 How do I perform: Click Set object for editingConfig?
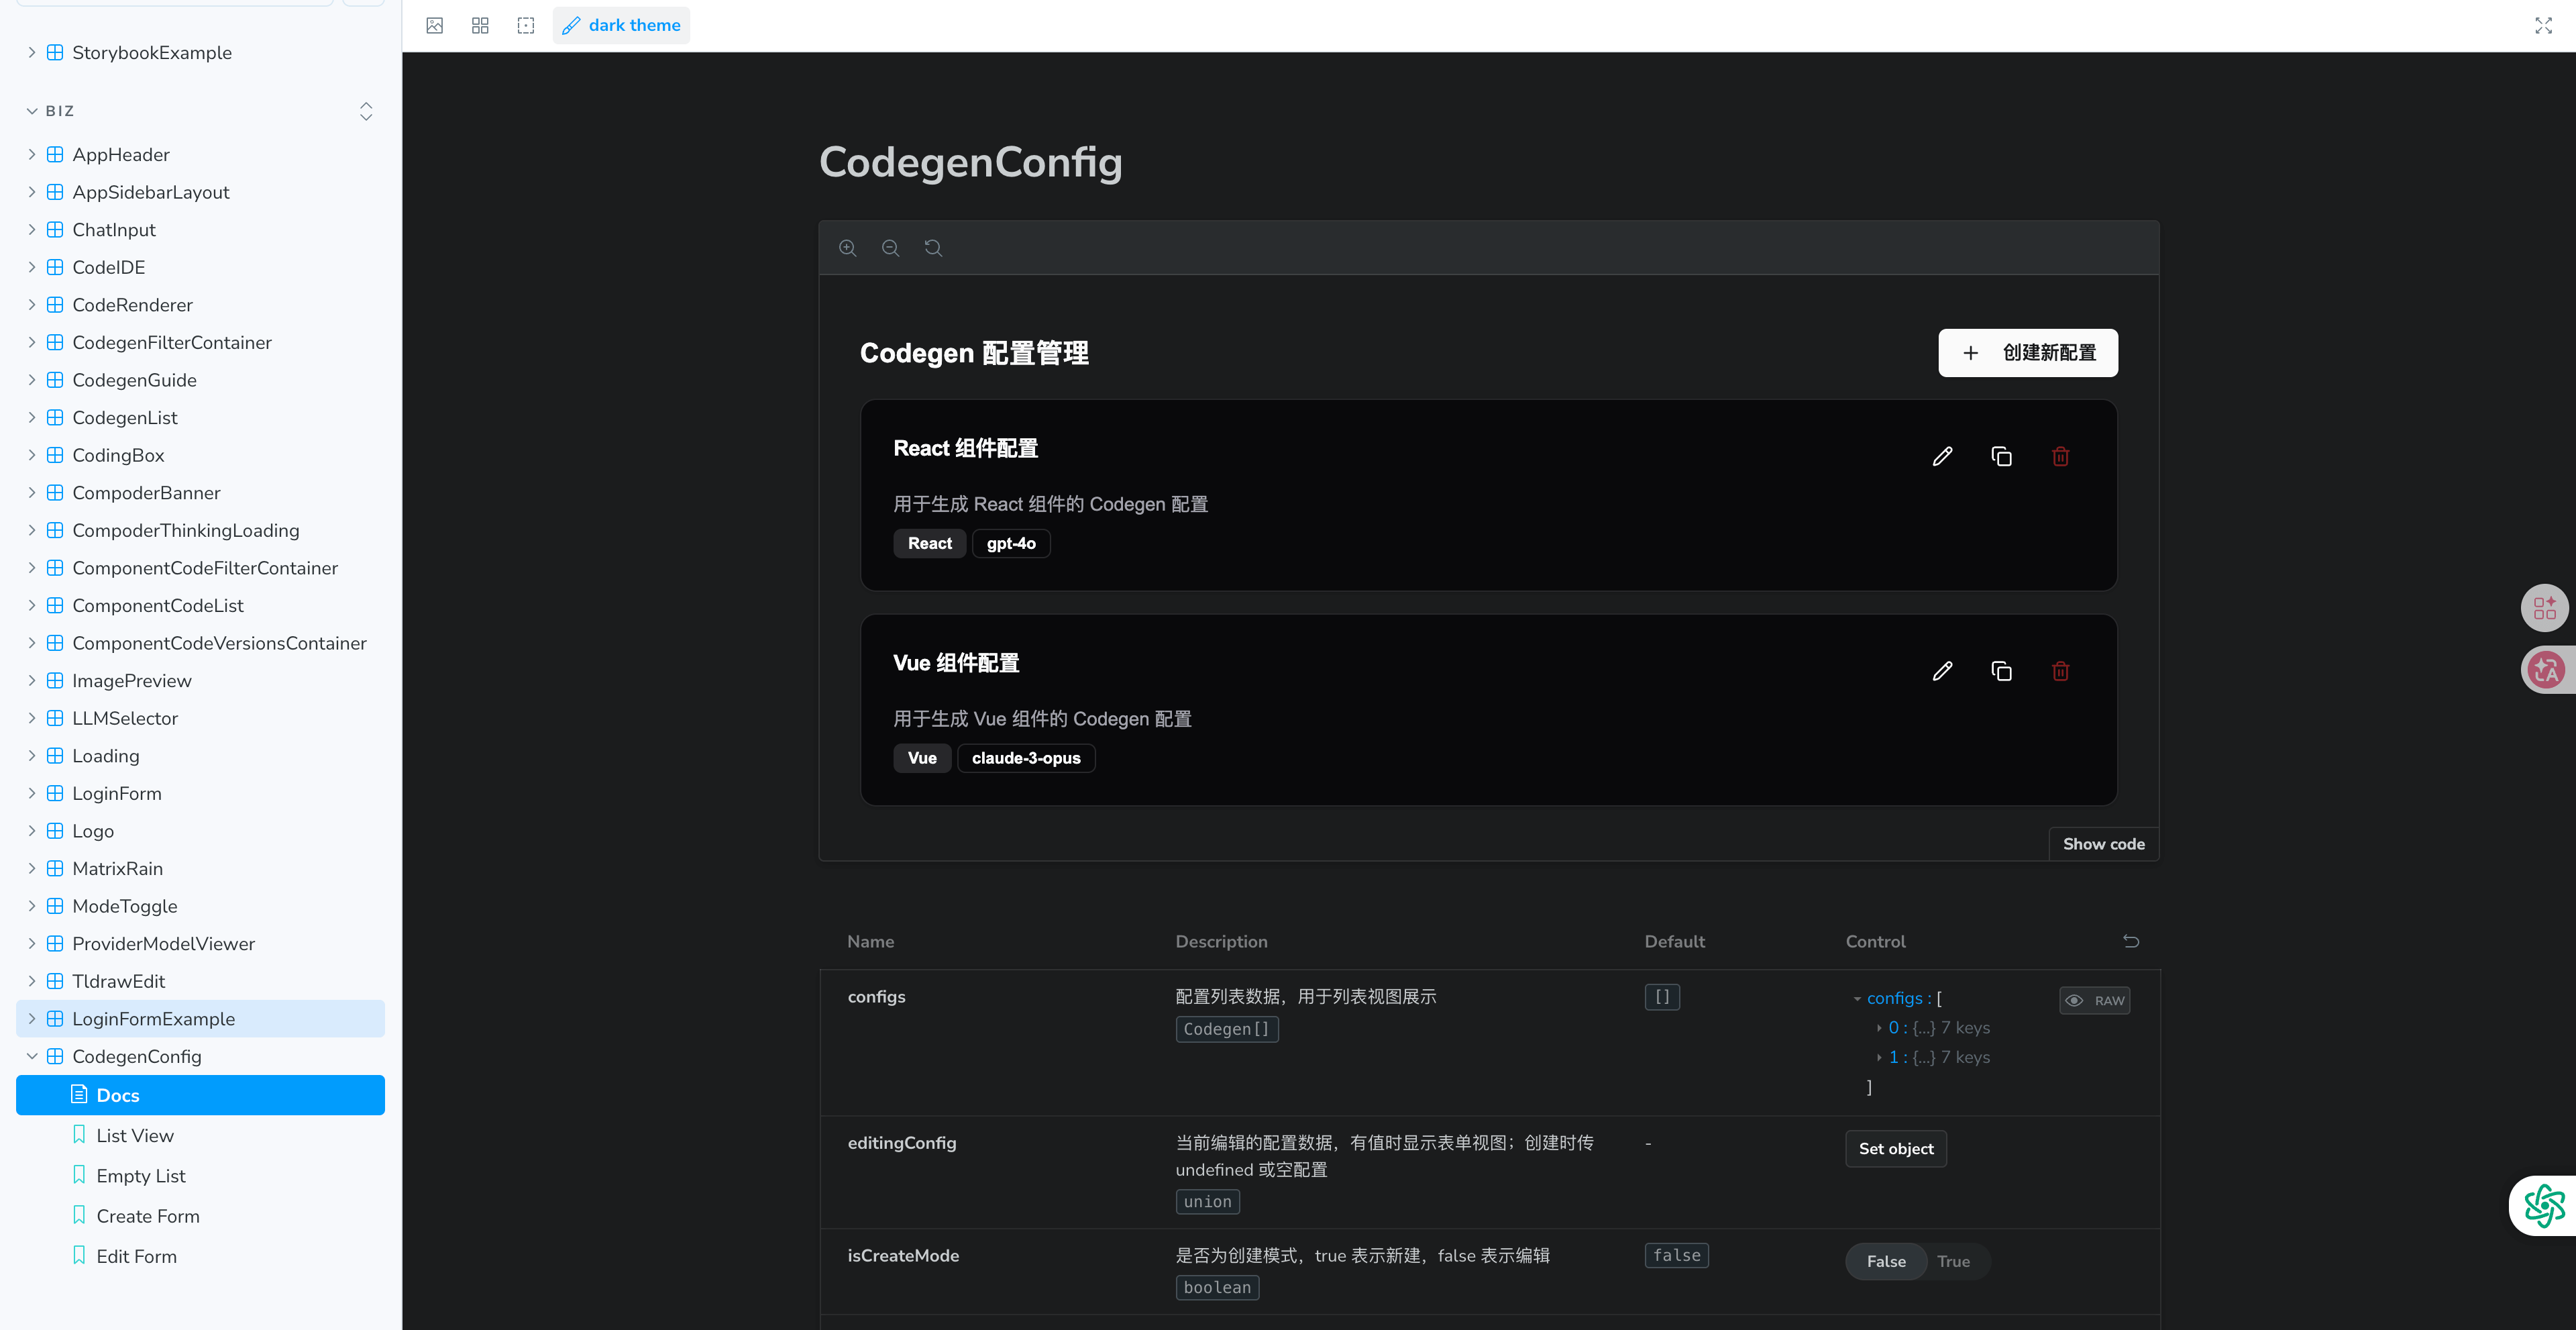coord(1895,1148)
